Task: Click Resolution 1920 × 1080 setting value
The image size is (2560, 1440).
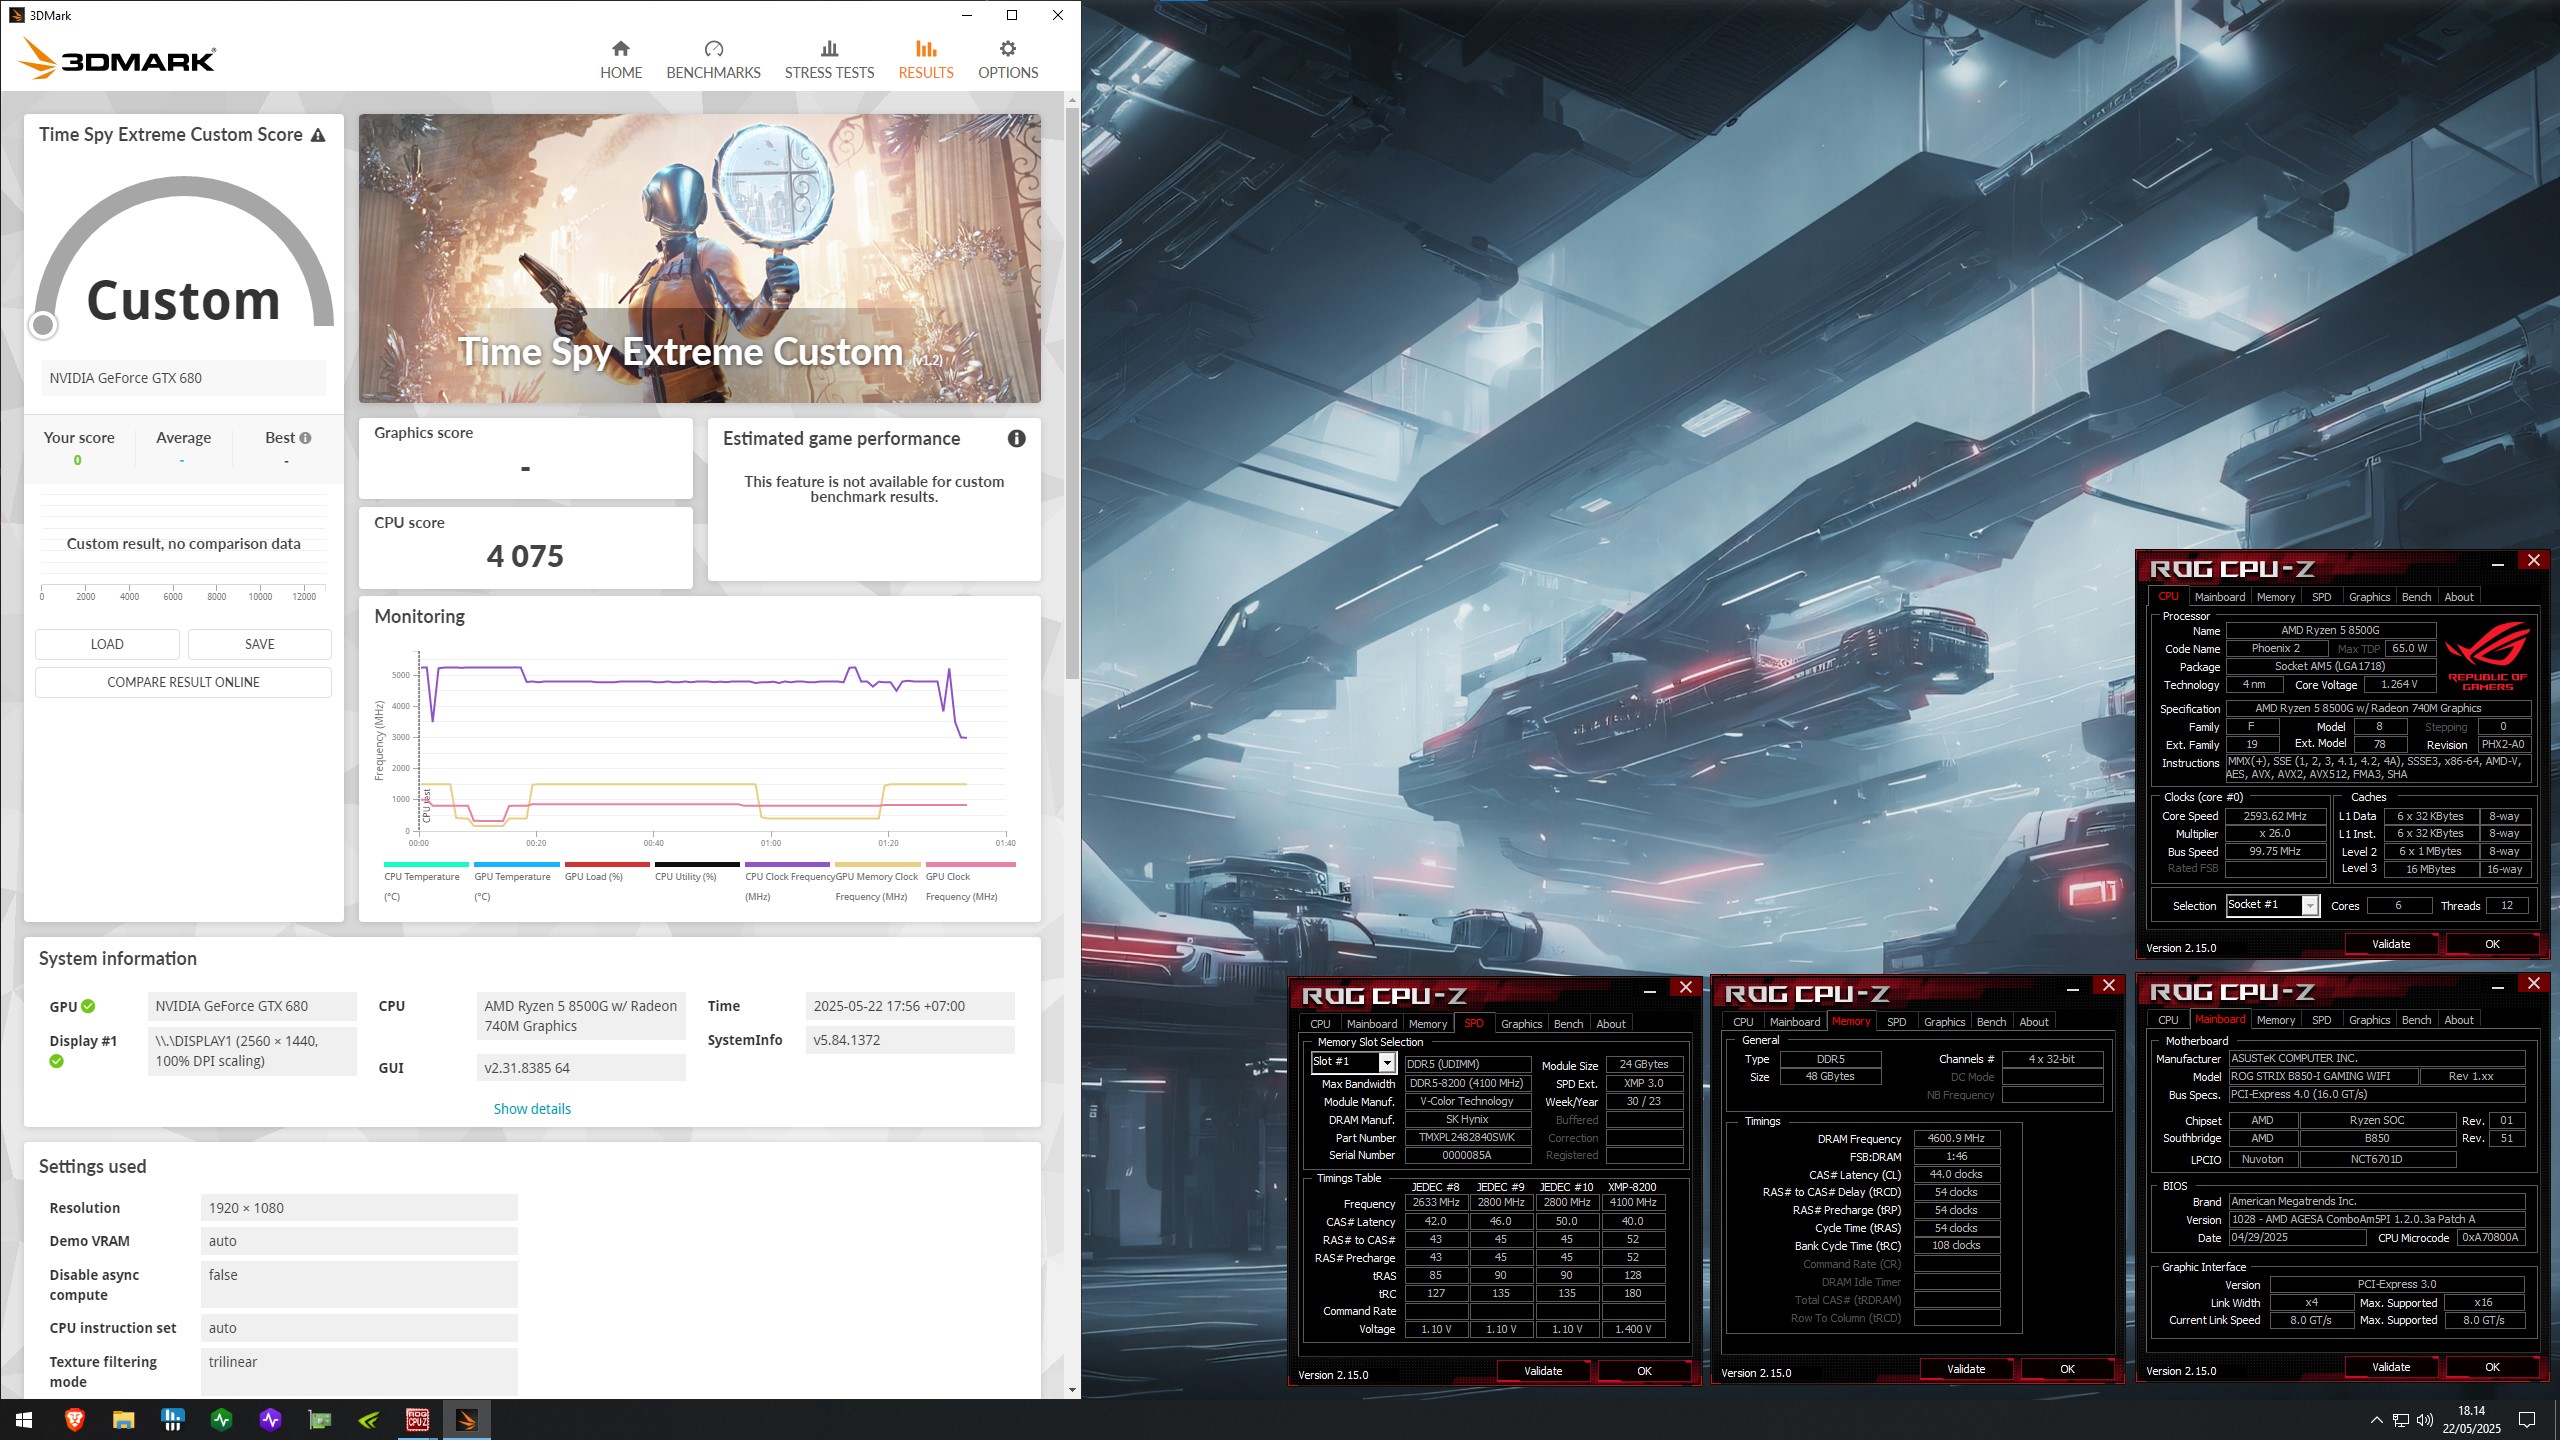Action: click(x=359, y=1208)
